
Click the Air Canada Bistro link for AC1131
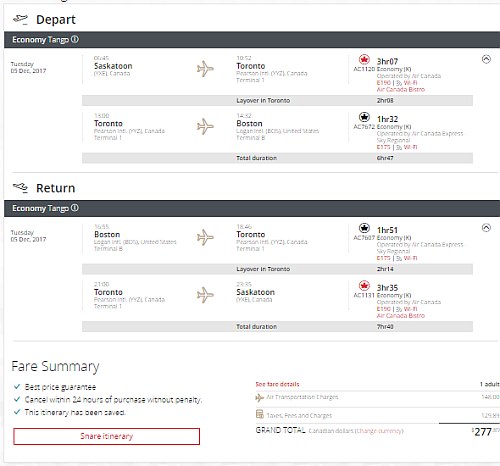pyautogui.click(x=401, y=315)
